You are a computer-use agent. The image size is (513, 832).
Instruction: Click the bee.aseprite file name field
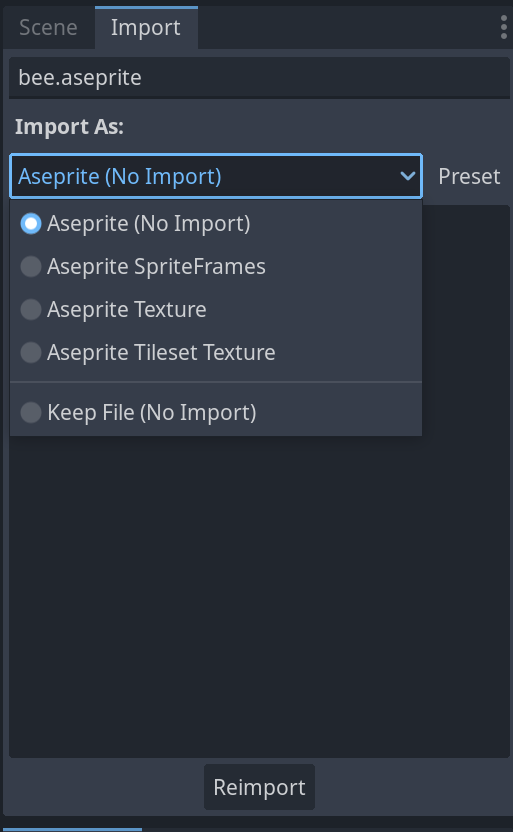point(259,78)
